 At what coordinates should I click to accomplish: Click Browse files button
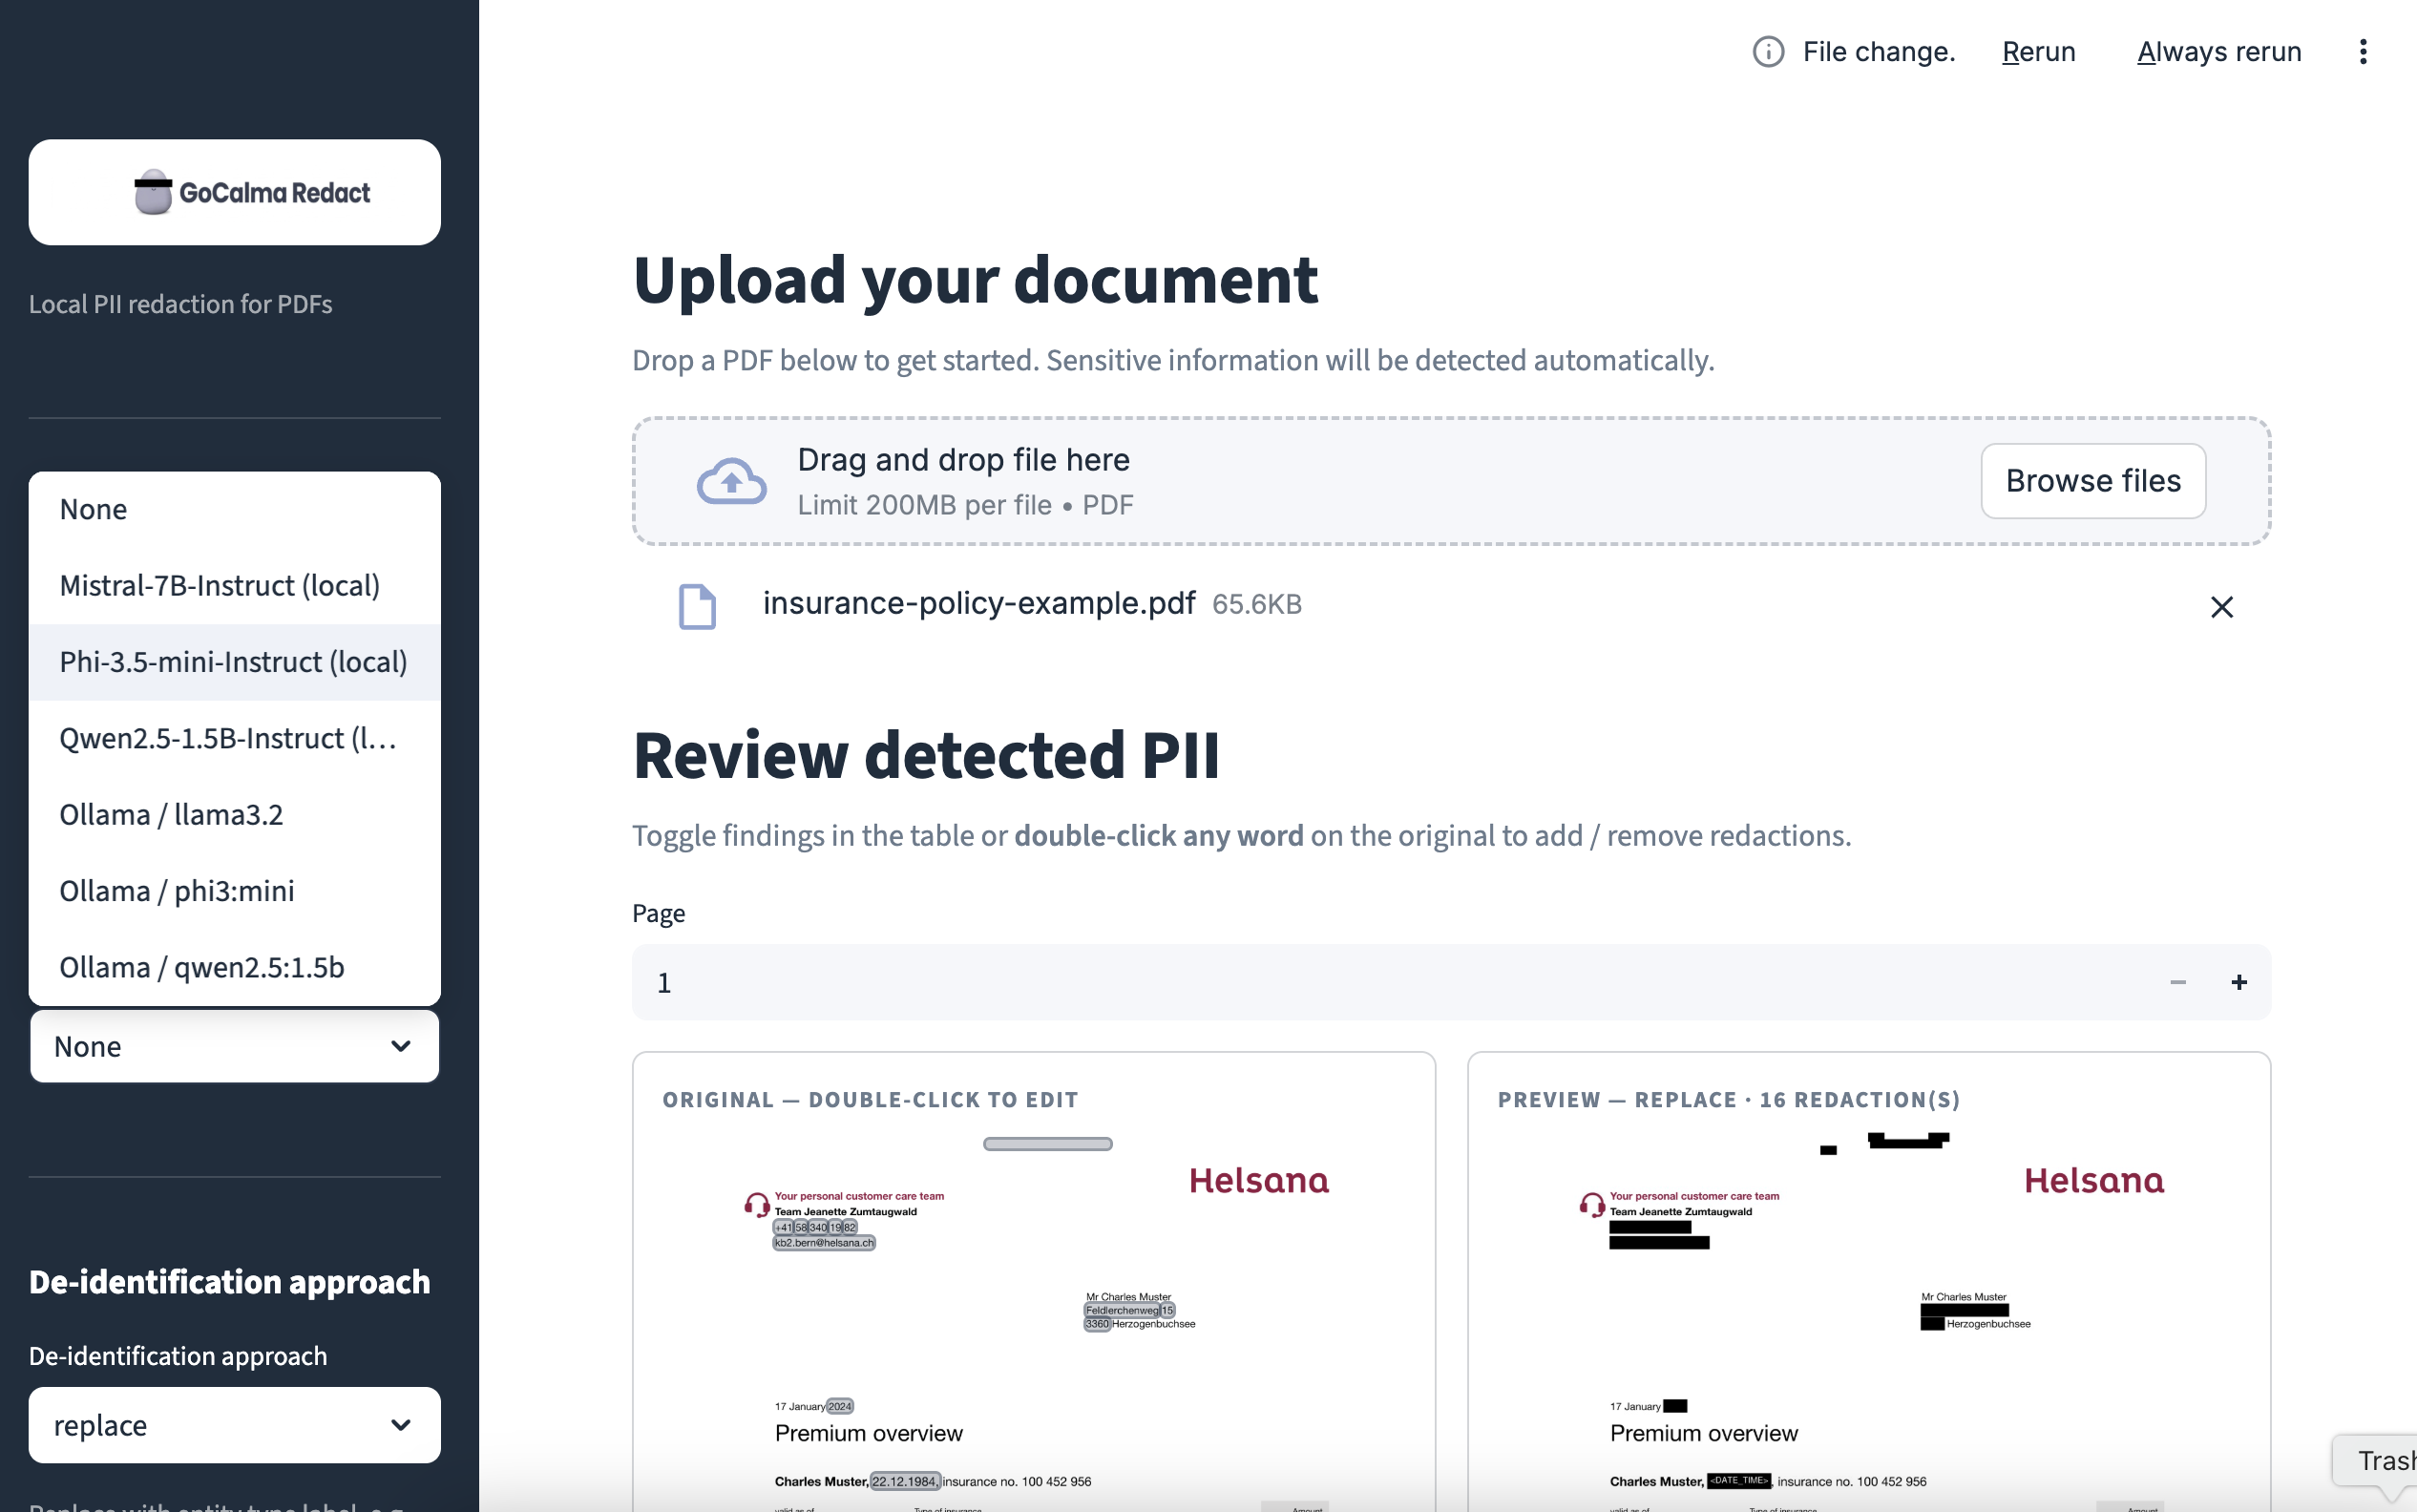[x=2092, y=481]
